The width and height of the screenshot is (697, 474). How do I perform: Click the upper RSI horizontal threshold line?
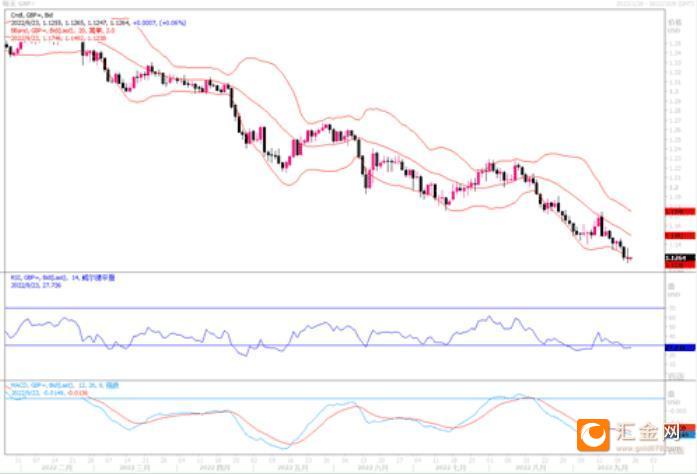[x=335, y=308]
